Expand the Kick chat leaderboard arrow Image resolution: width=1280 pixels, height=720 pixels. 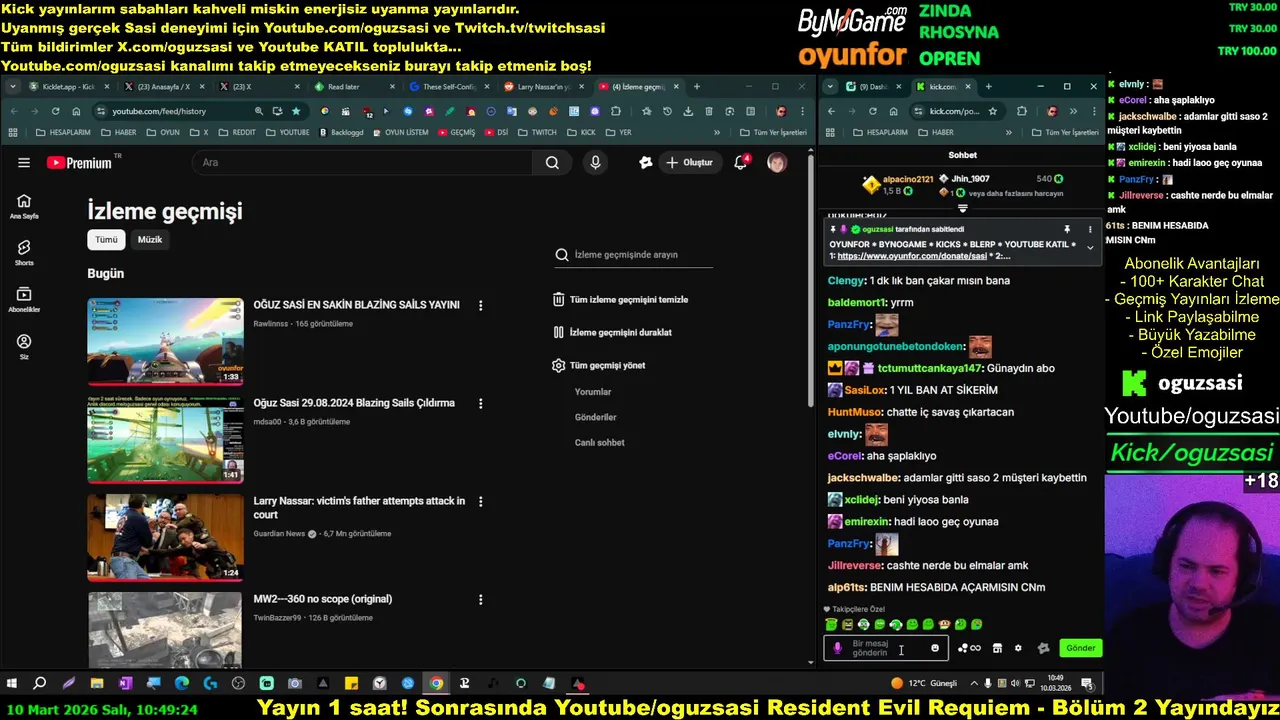[x=962, y=209]
